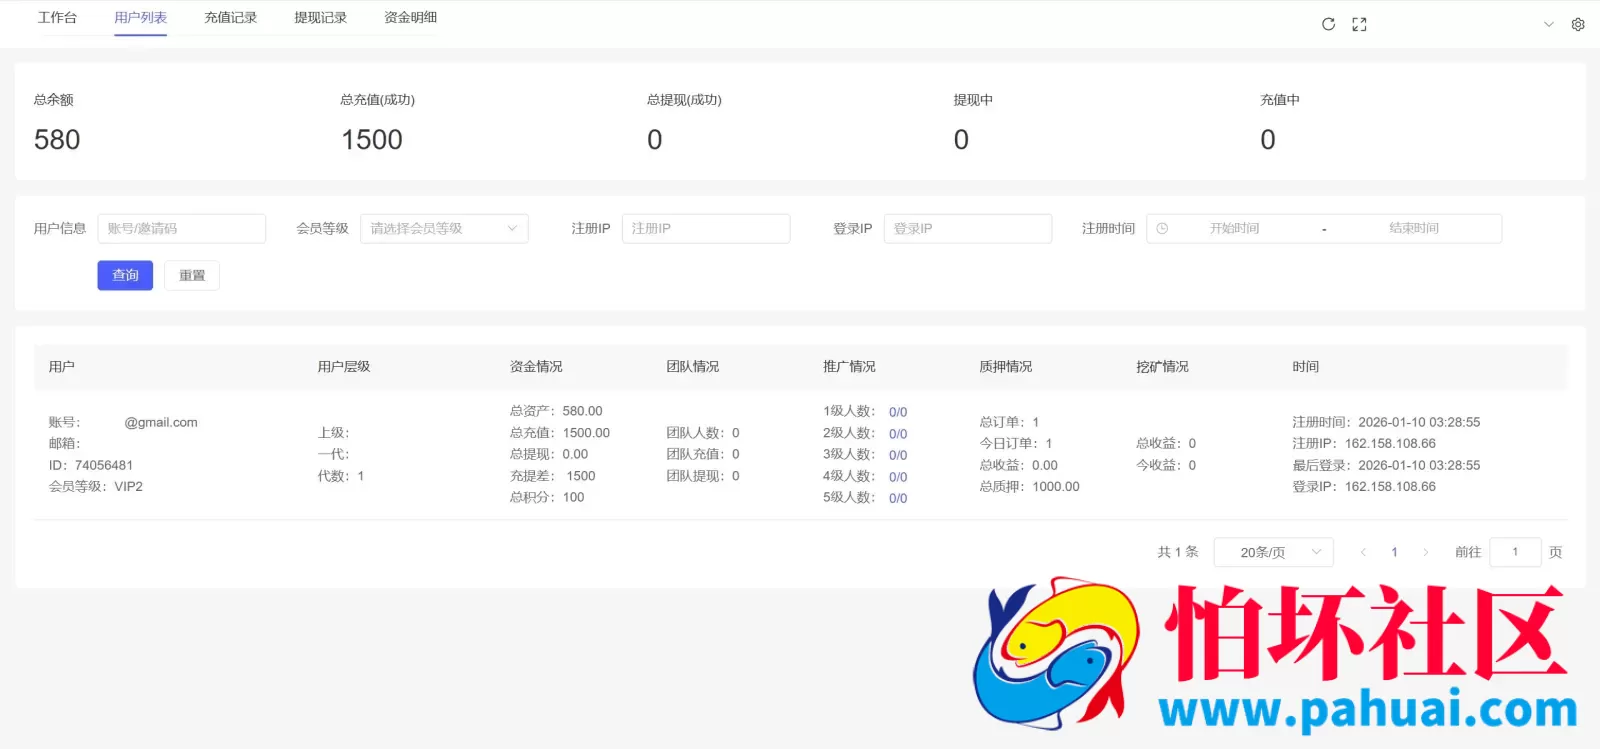Open the settings gear icon
Viewport: 1600px width, 749px height.
coord(1578,24)
